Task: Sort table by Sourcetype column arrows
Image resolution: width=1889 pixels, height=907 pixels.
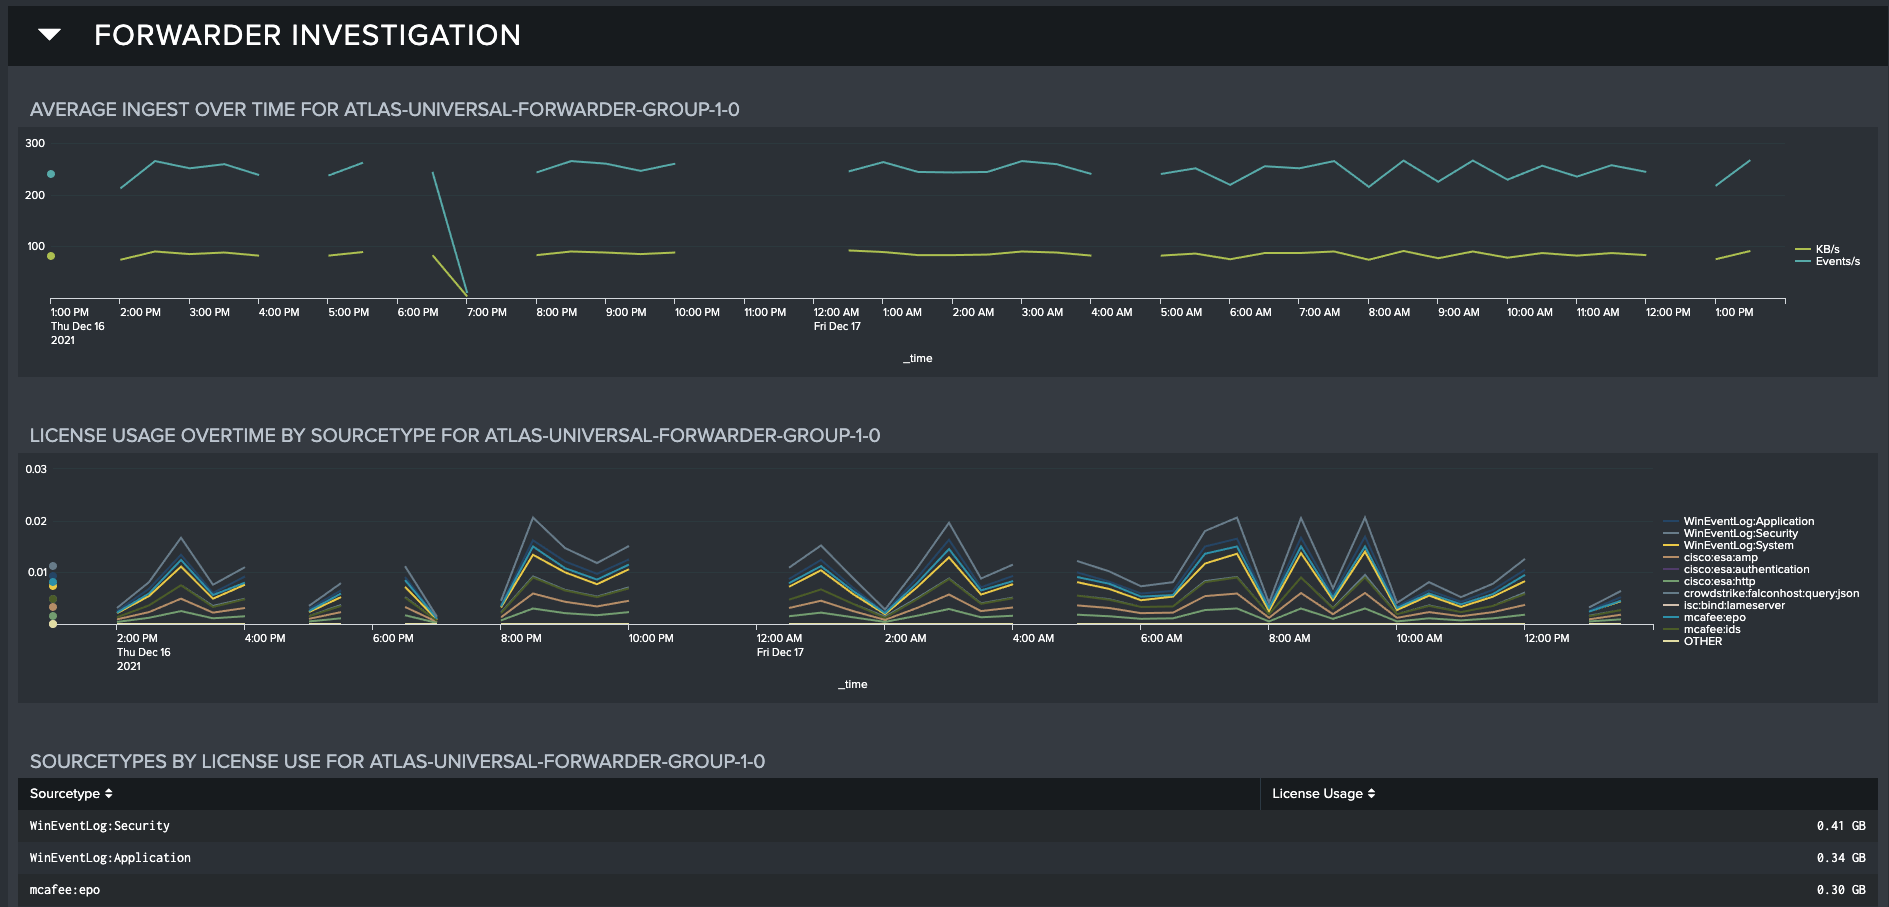Action: coord(108,794)
